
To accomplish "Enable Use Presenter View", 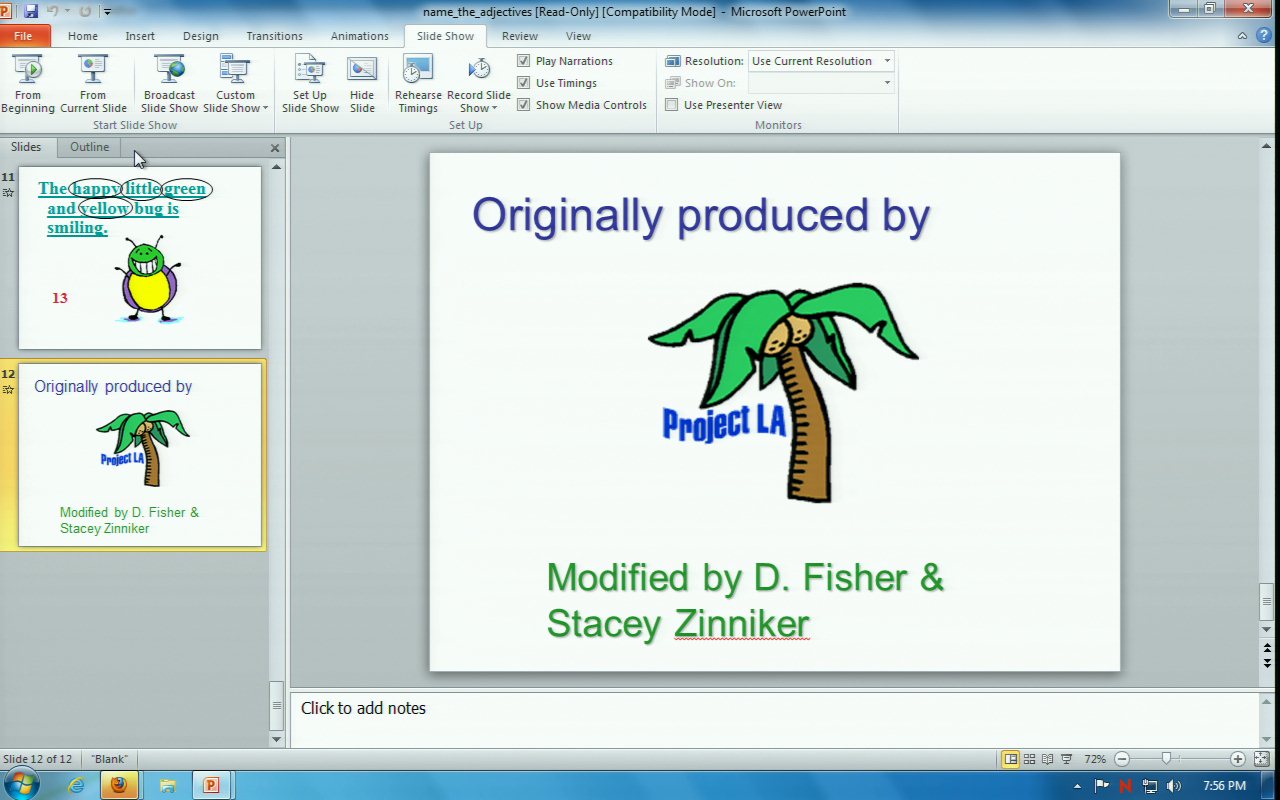I will 672,105.
